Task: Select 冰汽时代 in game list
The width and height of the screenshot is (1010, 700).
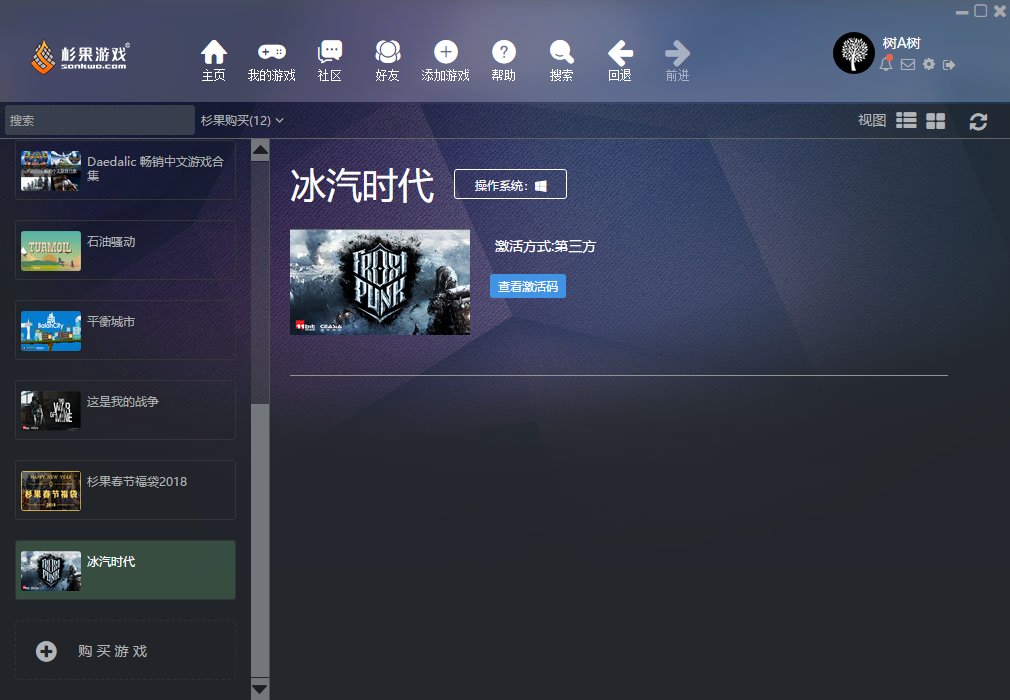Action: point(126,570)
